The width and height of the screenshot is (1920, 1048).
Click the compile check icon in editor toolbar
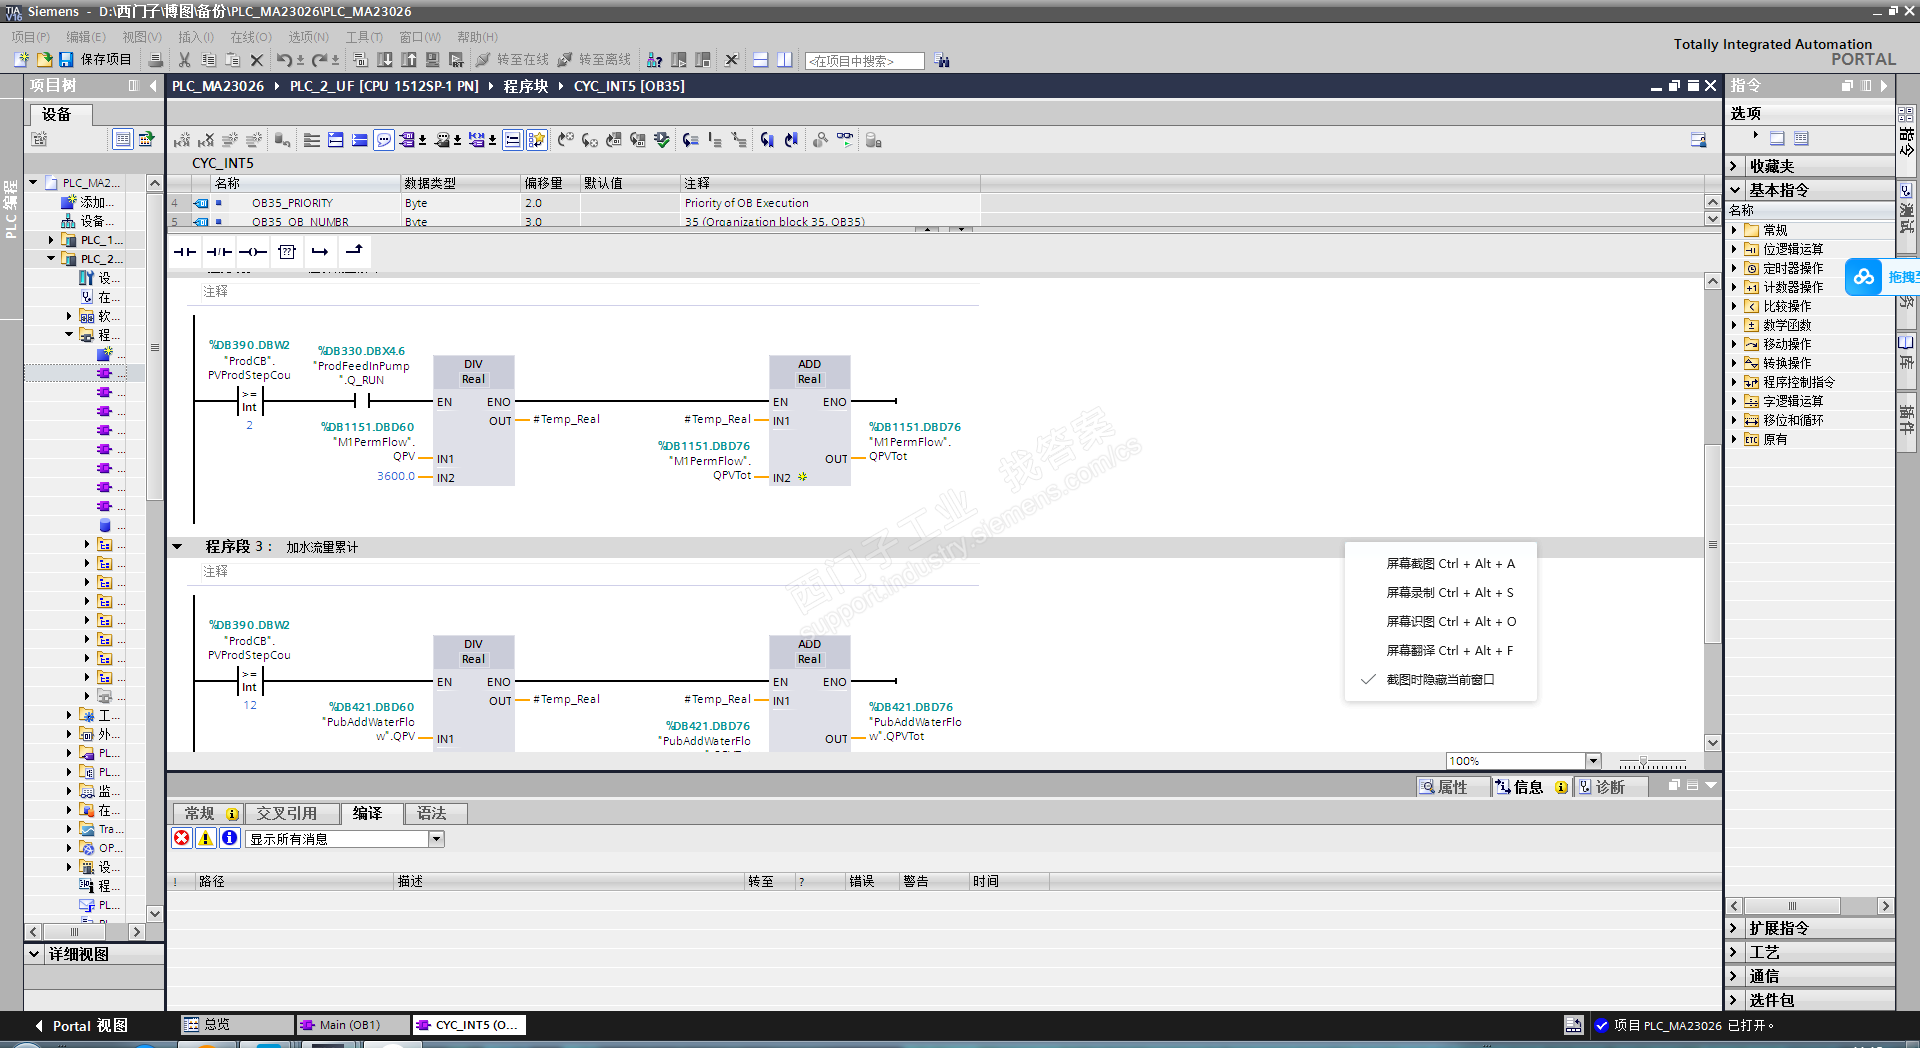[662, 140]
